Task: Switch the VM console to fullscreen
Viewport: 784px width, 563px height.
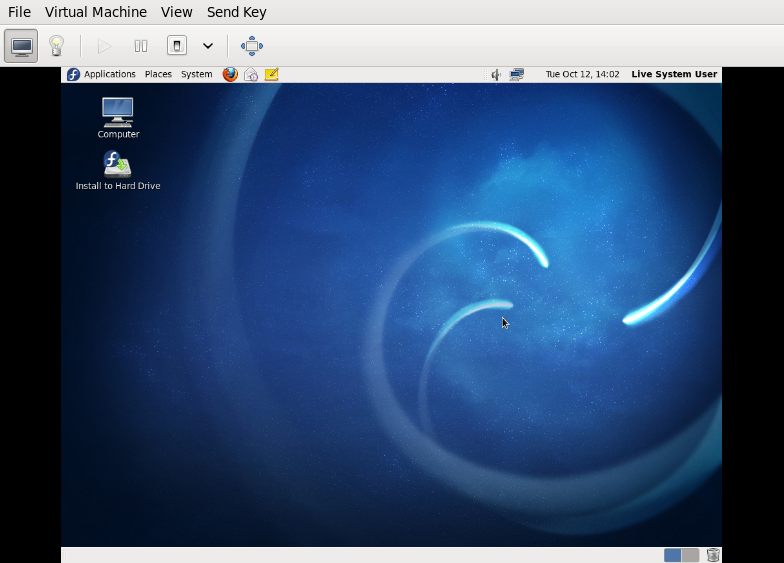Action: 252,46
